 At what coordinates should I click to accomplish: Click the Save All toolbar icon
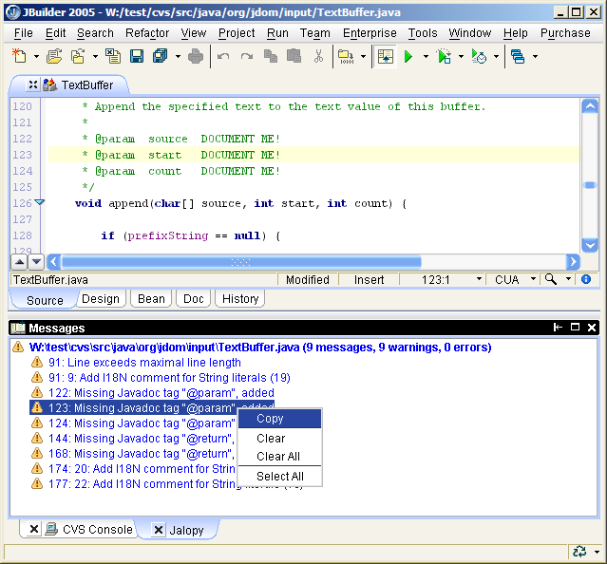(x=160, y=56)
